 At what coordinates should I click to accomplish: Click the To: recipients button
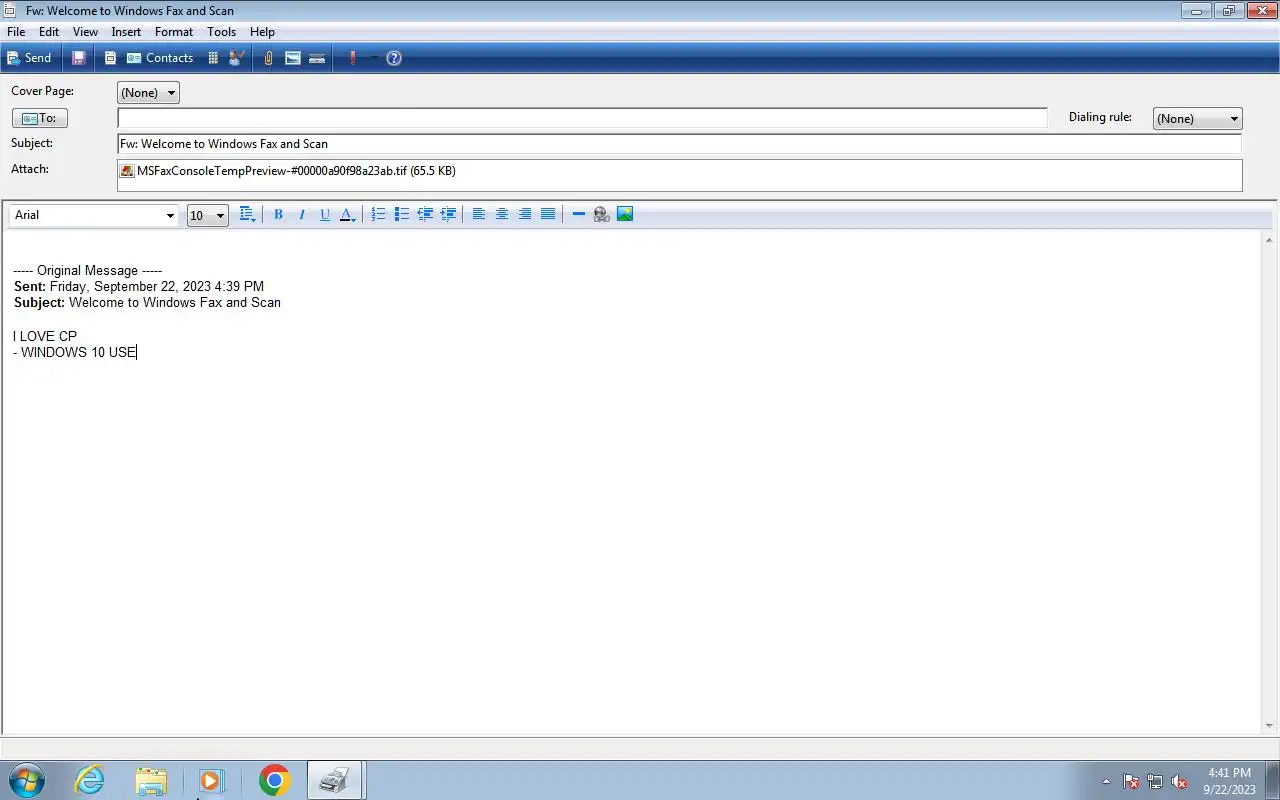pyautogui.click(x=40, y=118)
